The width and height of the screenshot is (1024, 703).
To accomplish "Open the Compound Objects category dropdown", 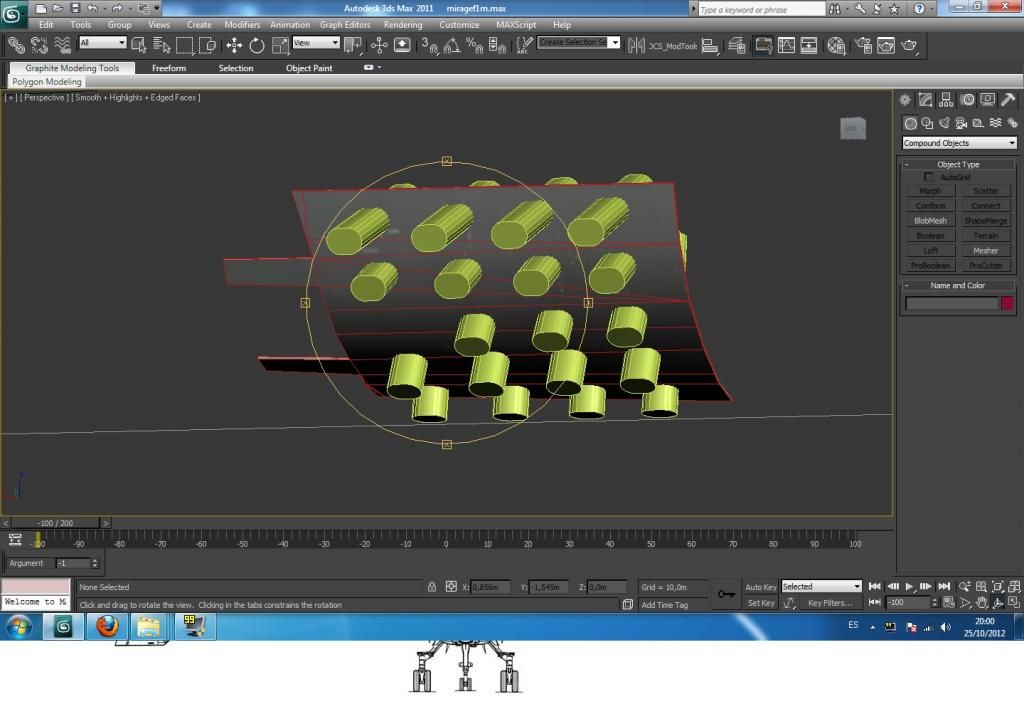I will click(x=959, y=143).
